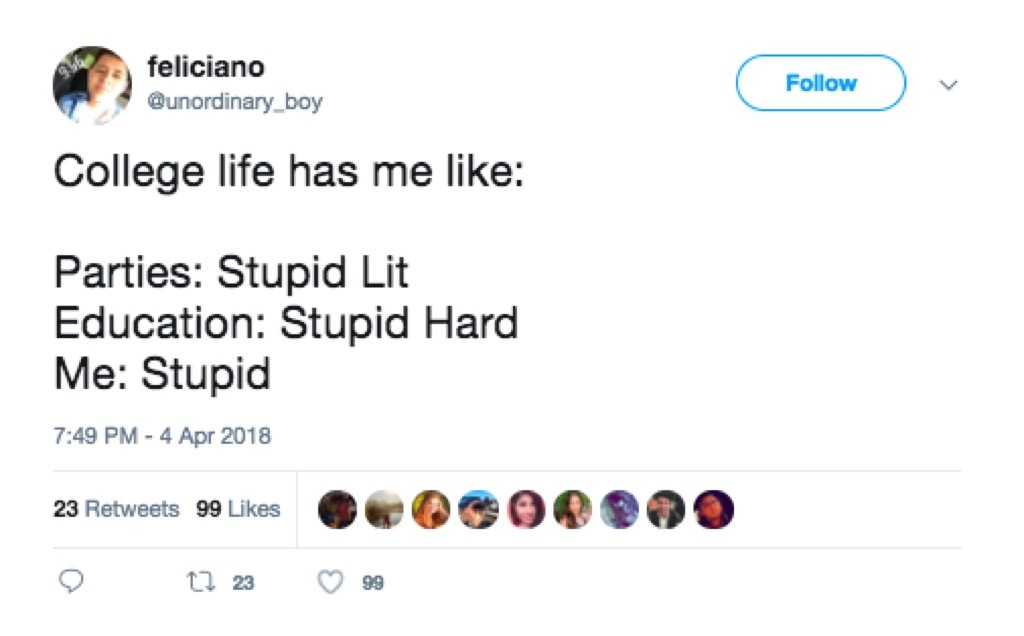
Task: Click the liker avatar with blue sky
Action: tap(478, 509)
